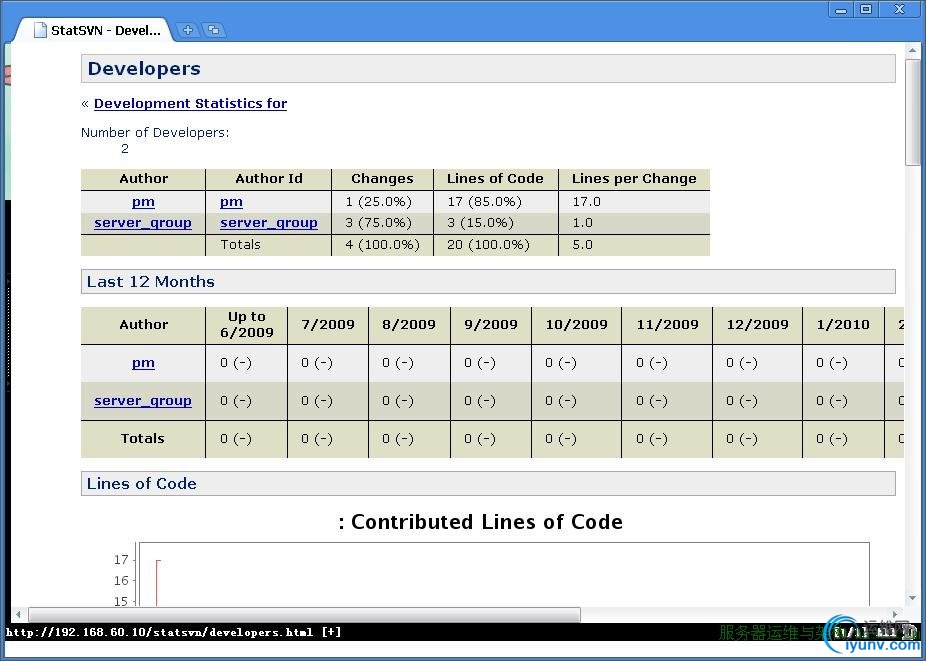The width and height of the screenshot is (926, 661).
Task: Open pm link in Author column
Action: [x=144, y=202]
